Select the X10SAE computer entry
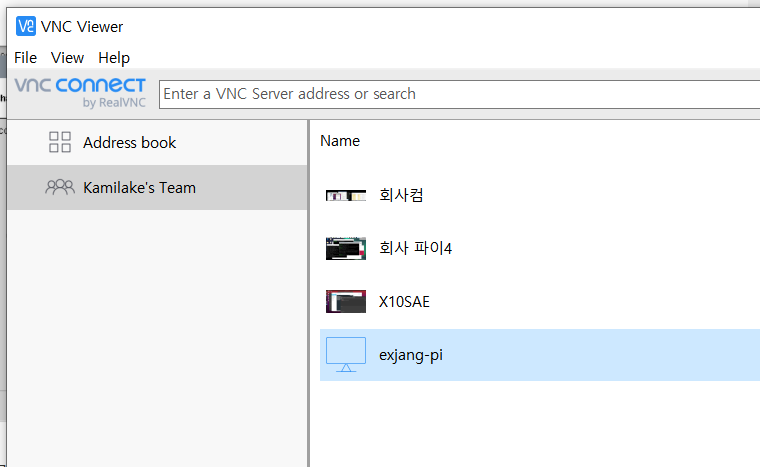Viewport: 760px width, 467px height. pyautogui.click(x=540, y=302)
